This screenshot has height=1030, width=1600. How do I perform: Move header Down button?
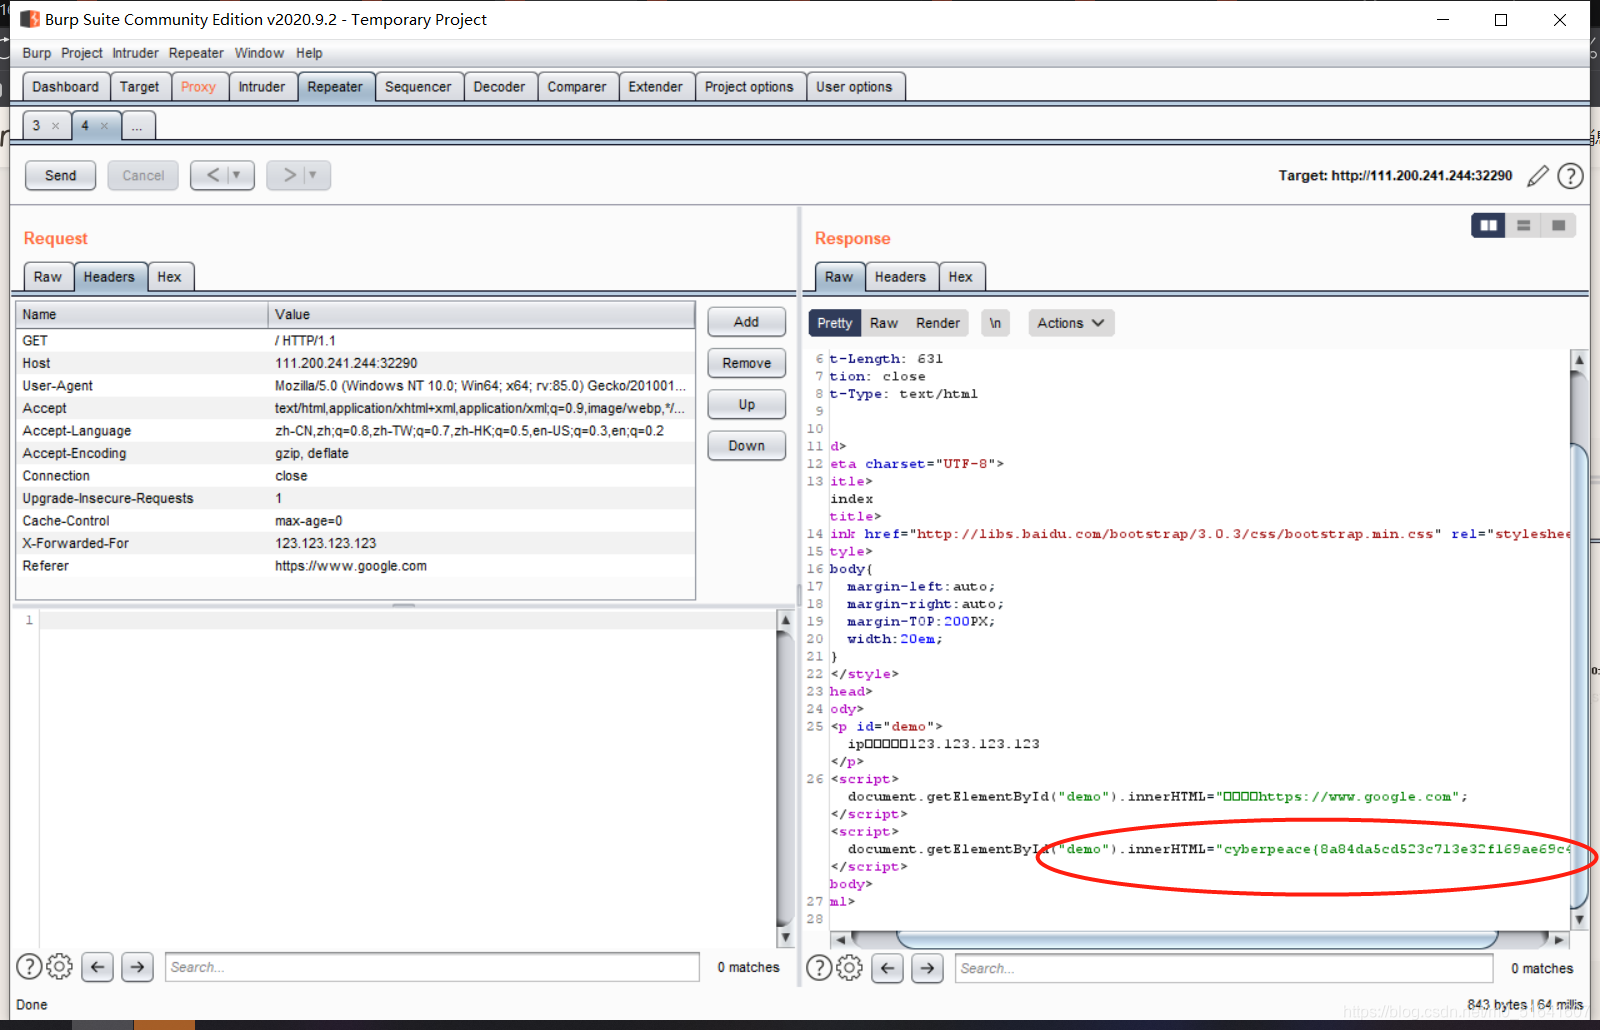pyautogui.click(x=746, y=446)
